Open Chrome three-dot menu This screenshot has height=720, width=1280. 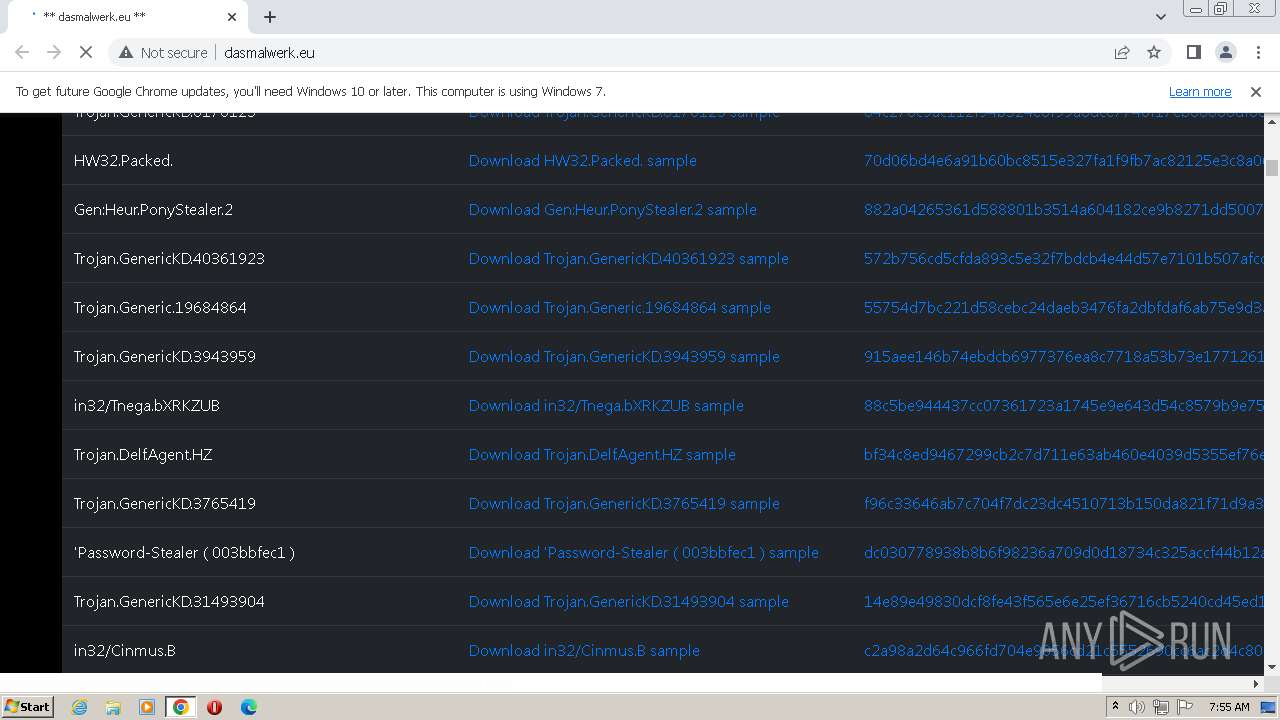(x=1258, y=52)
